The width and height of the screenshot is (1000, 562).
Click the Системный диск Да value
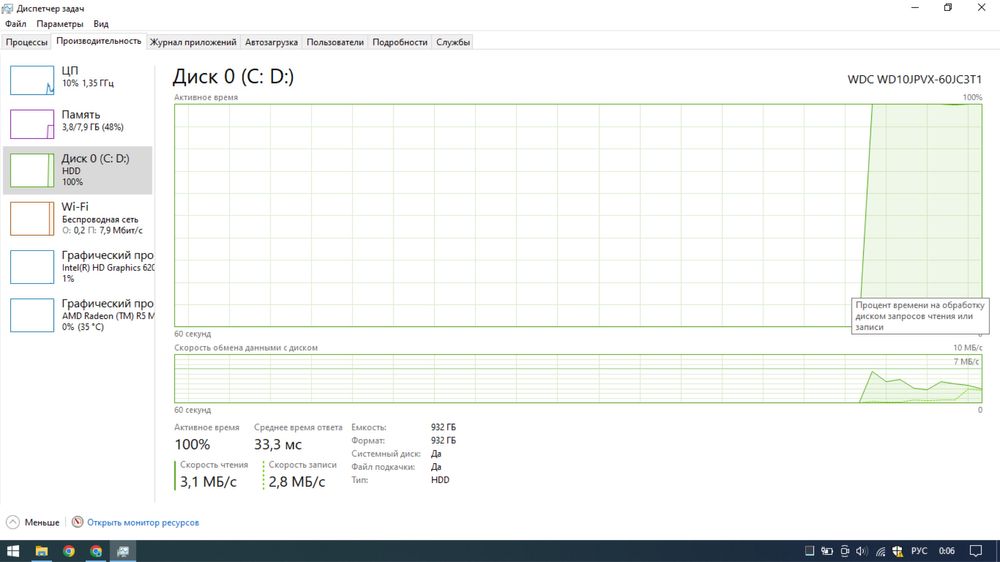click(x=436, y=454)
